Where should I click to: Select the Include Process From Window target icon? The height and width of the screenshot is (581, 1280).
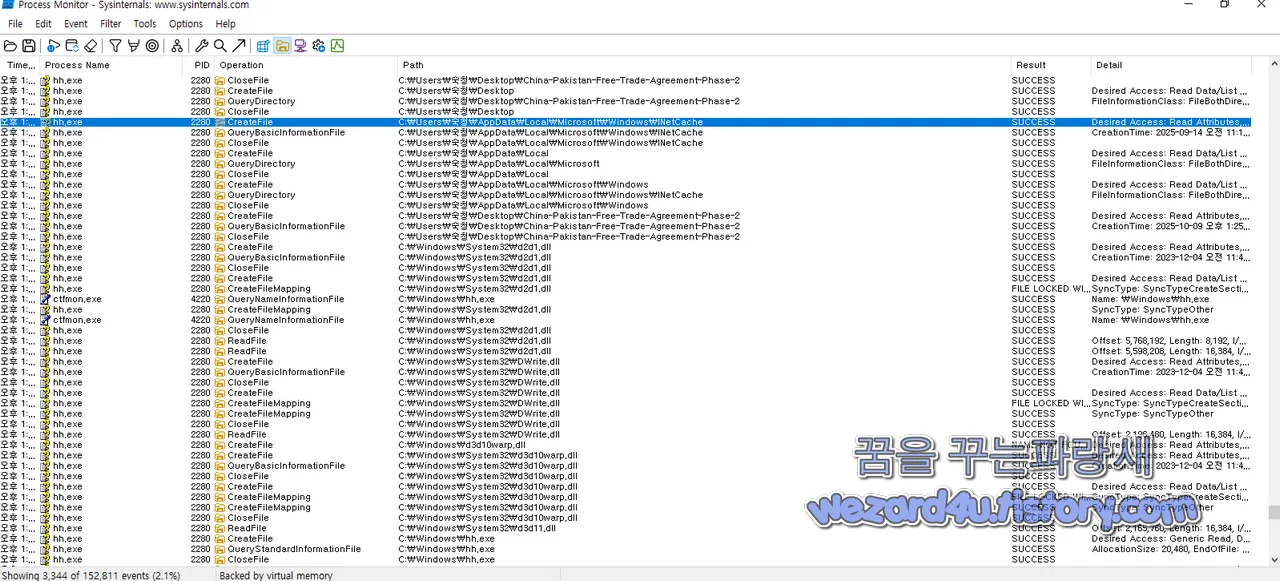click(152, 46)
